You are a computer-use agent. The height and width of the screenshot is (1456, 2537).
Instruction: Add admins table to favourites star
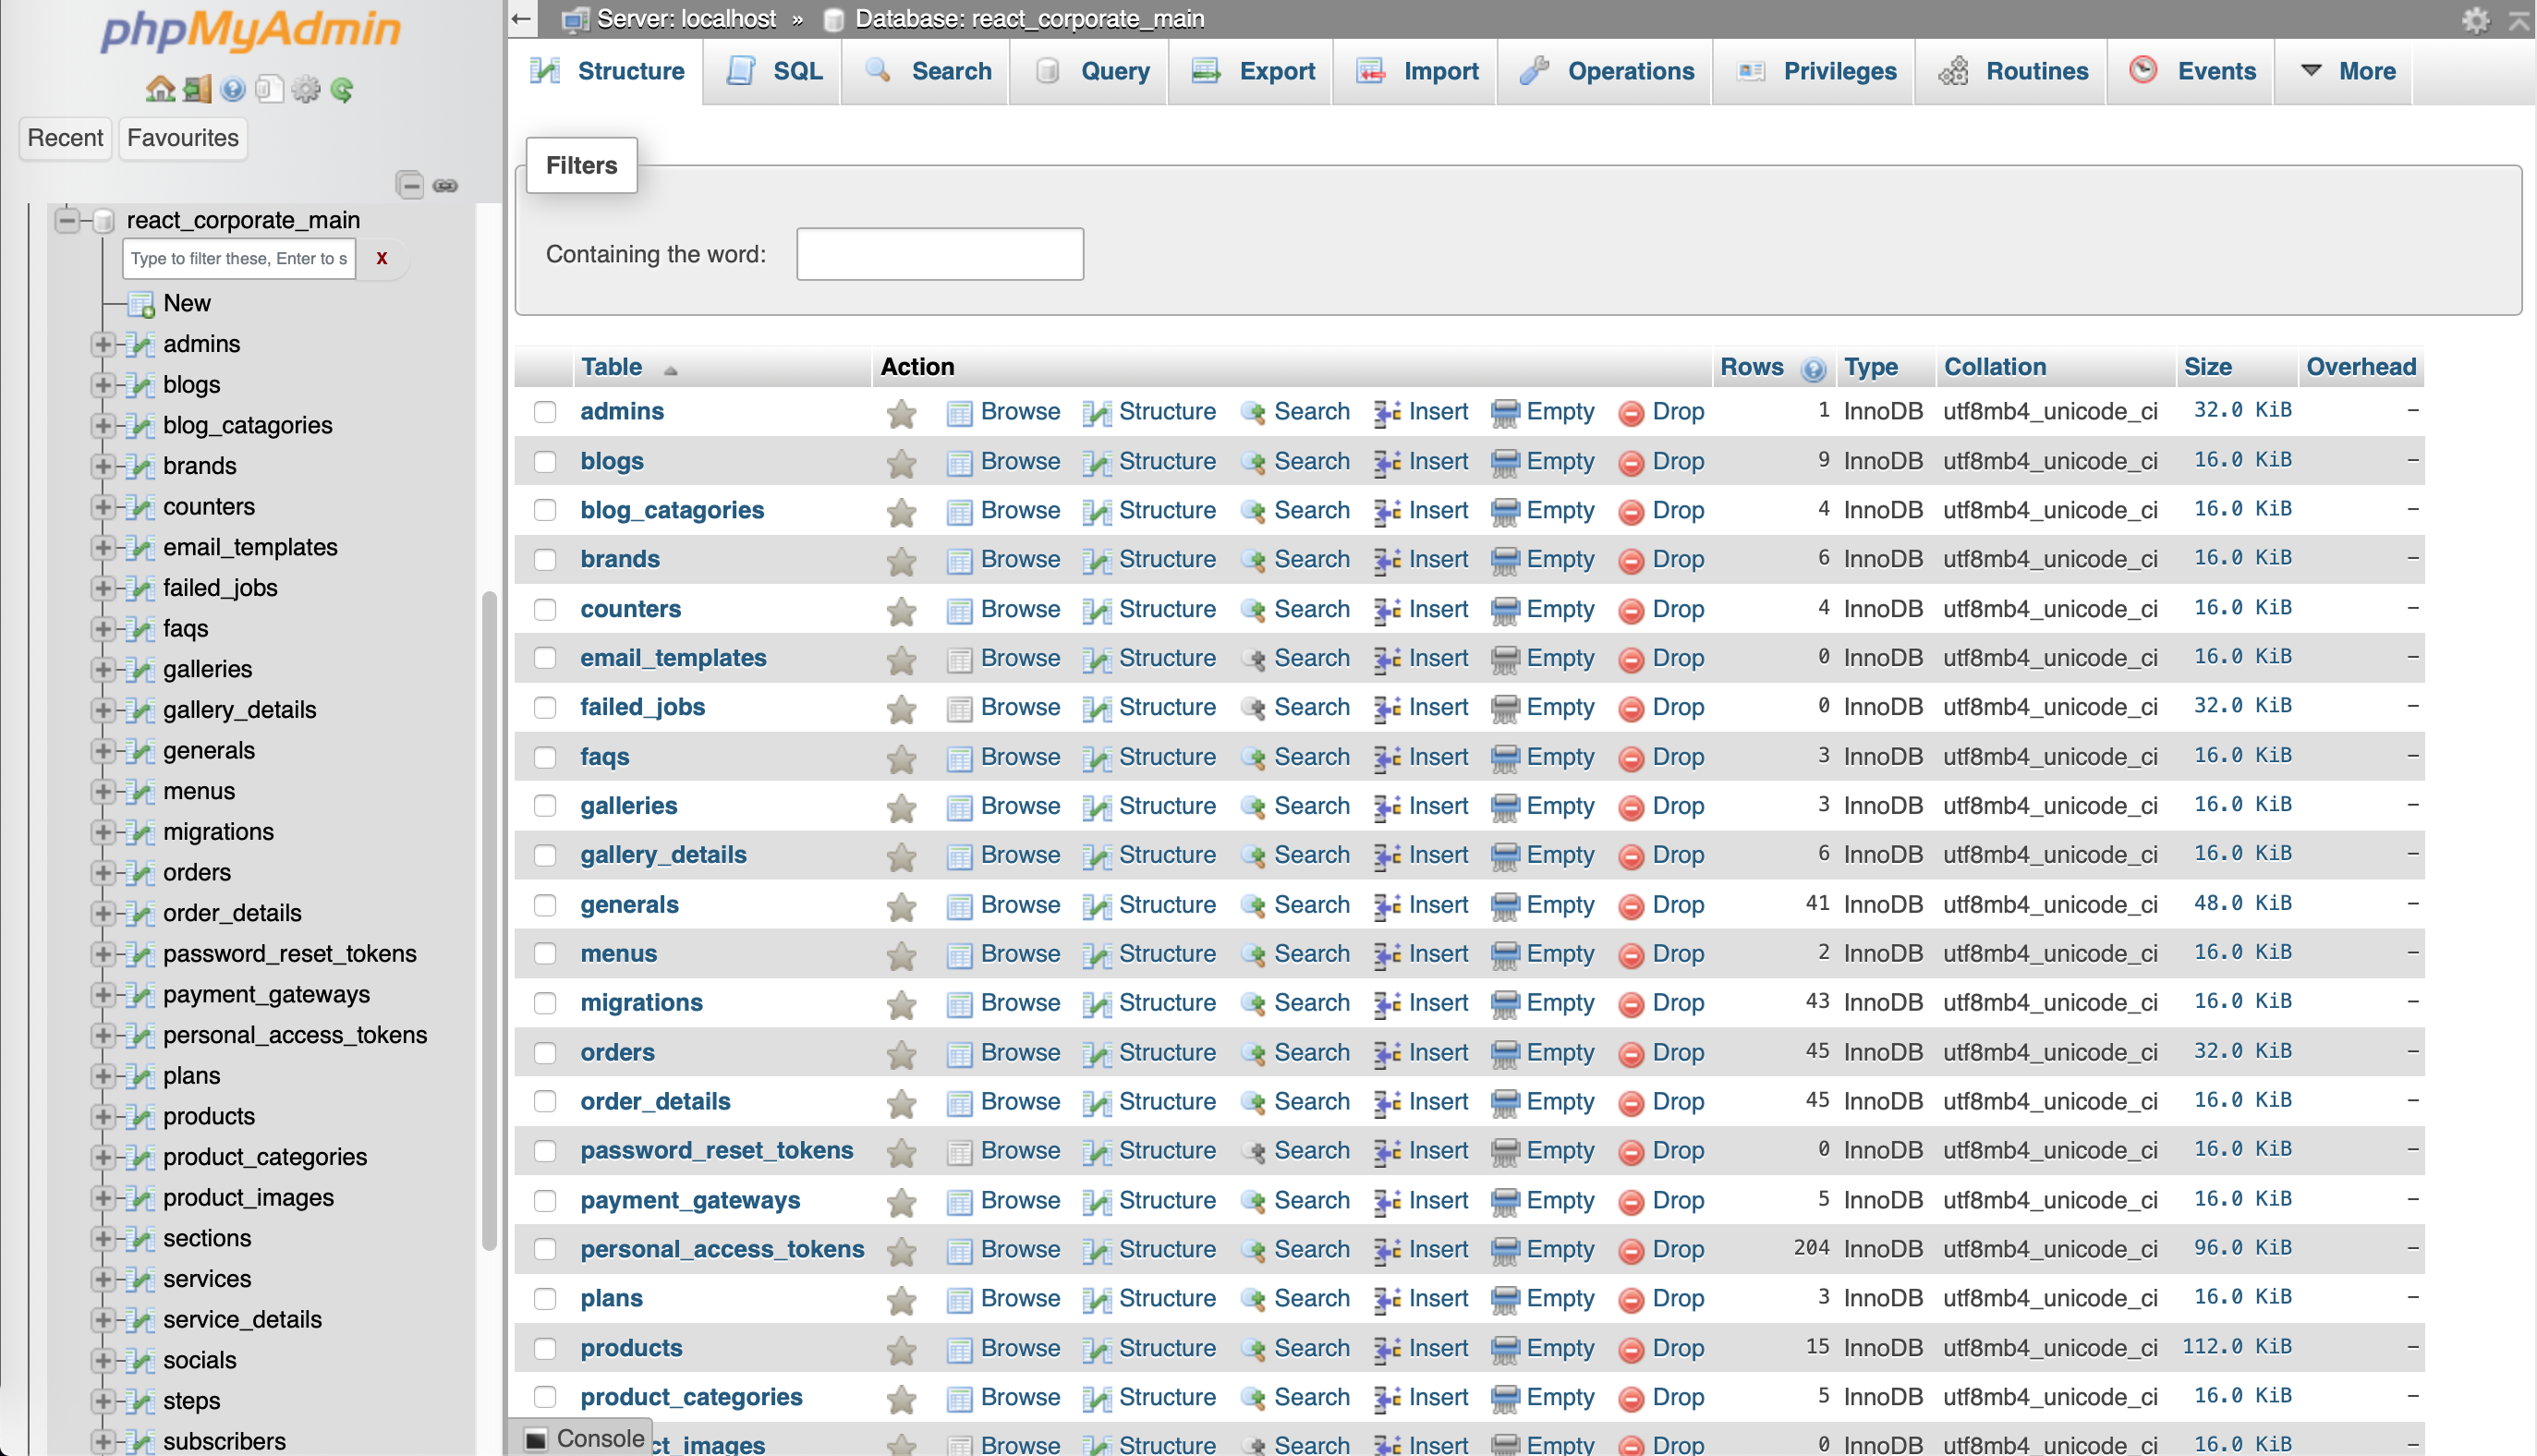pyautogui.click(x=901, y=413)
